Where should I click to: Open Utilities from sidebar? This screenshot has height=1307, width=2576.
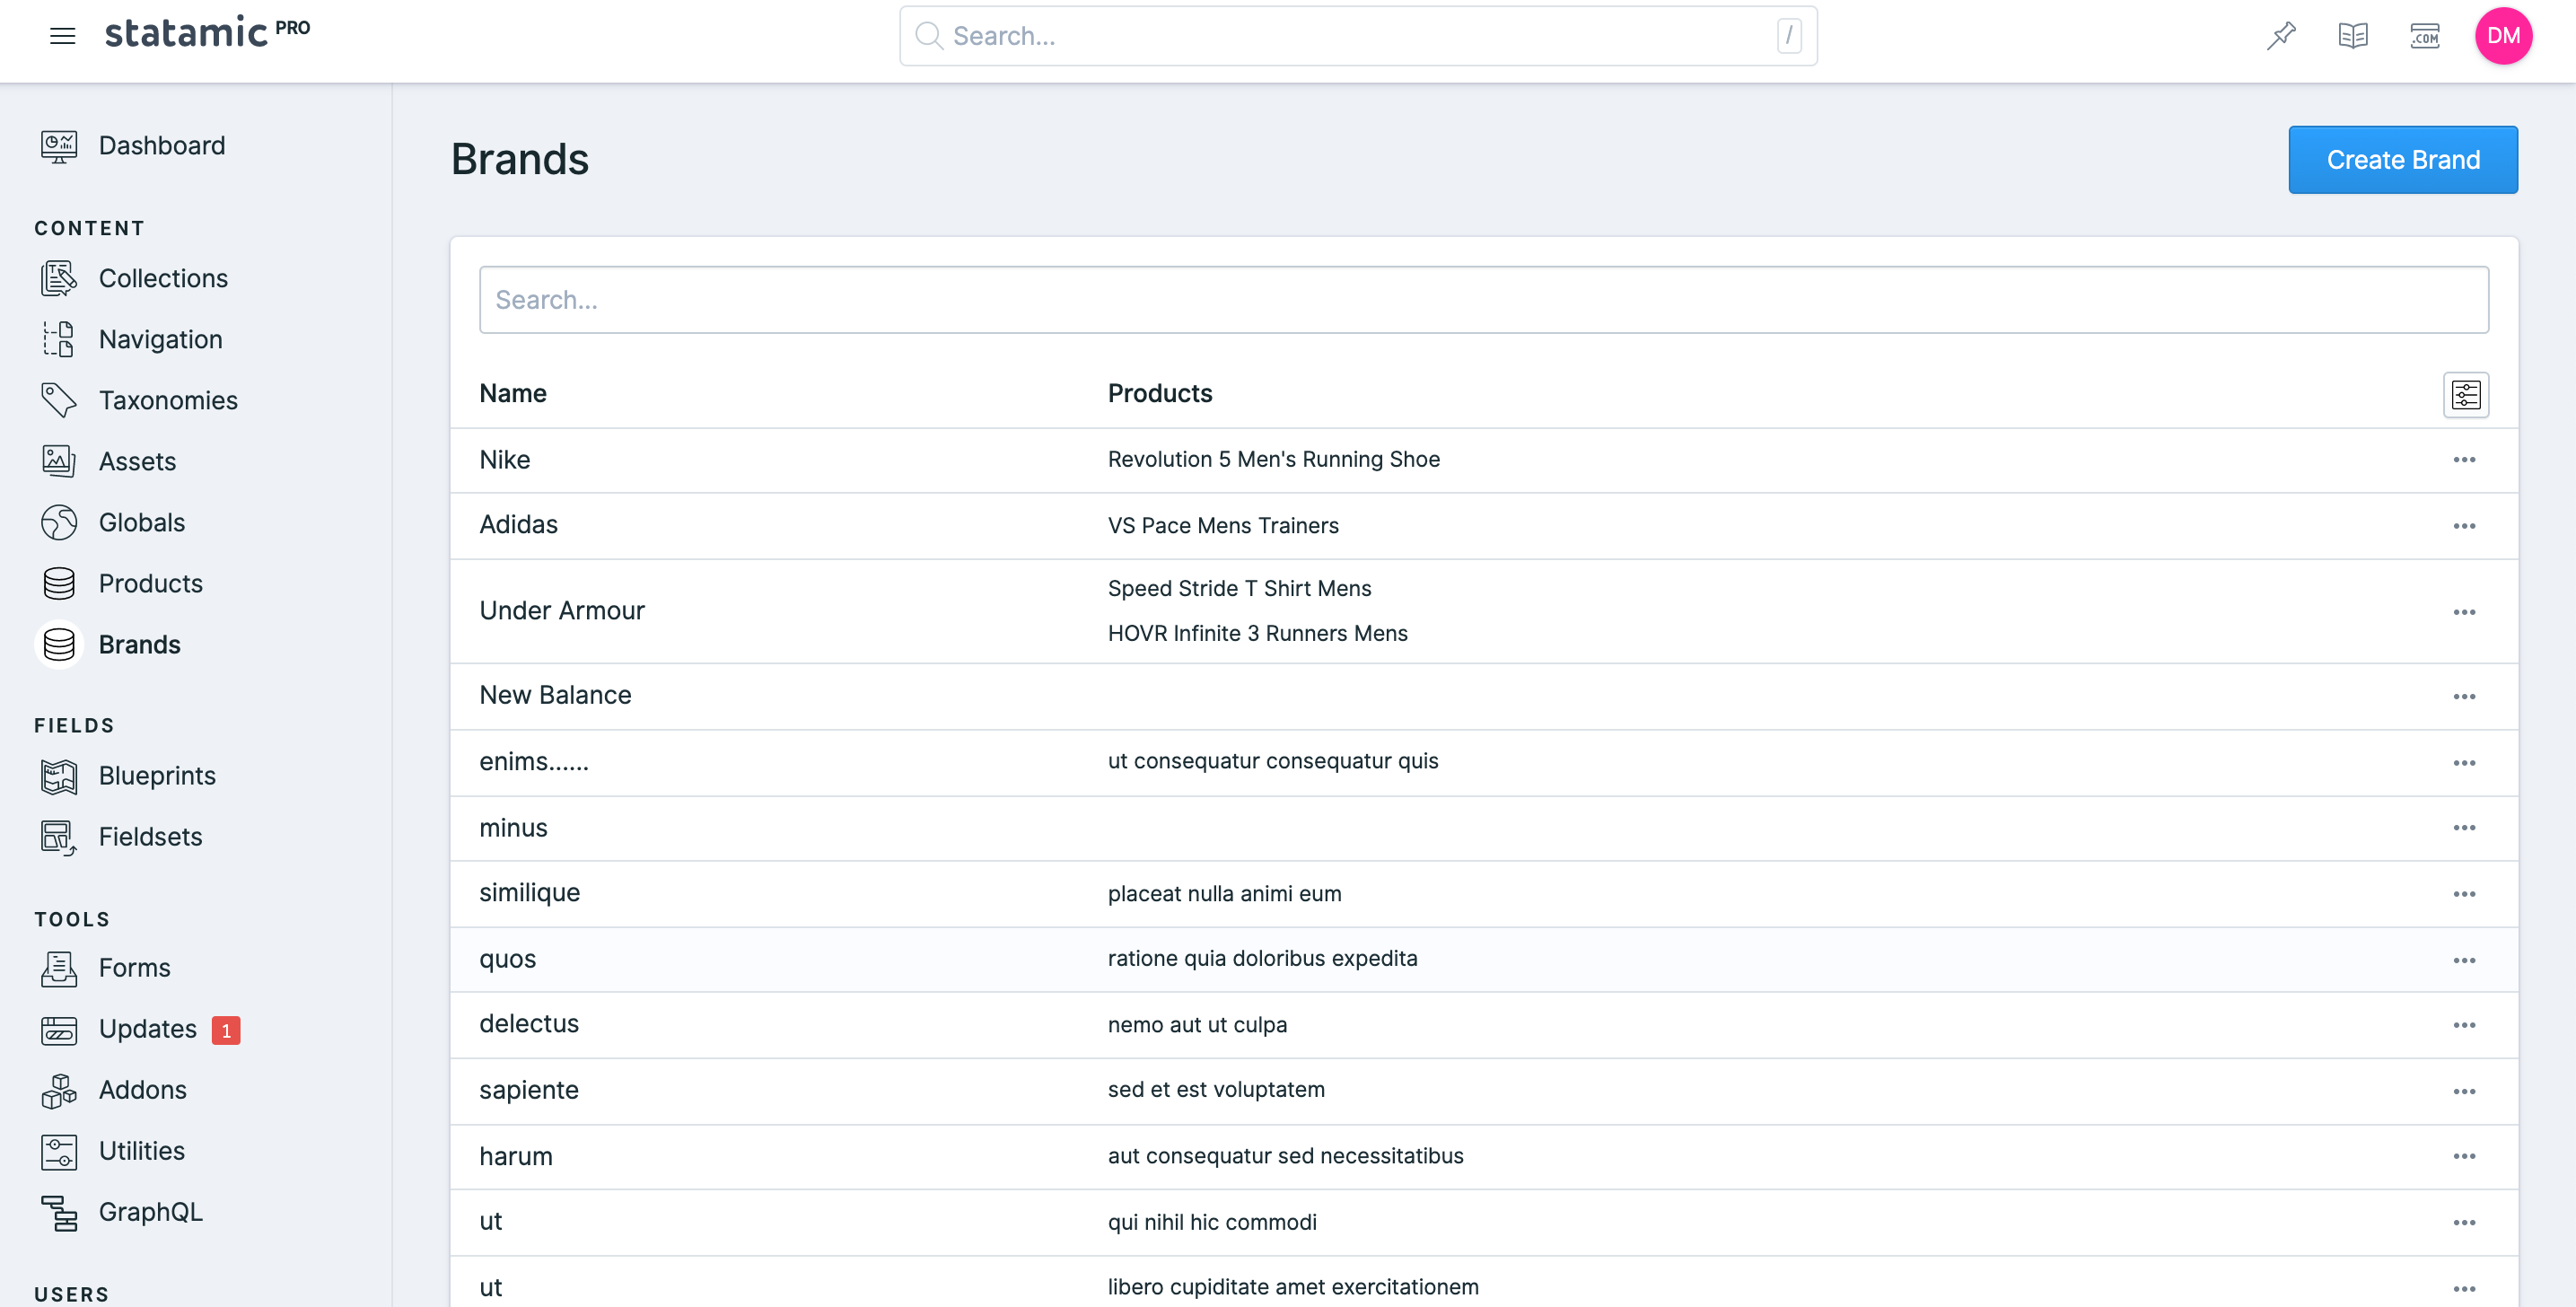[142, 1152]
